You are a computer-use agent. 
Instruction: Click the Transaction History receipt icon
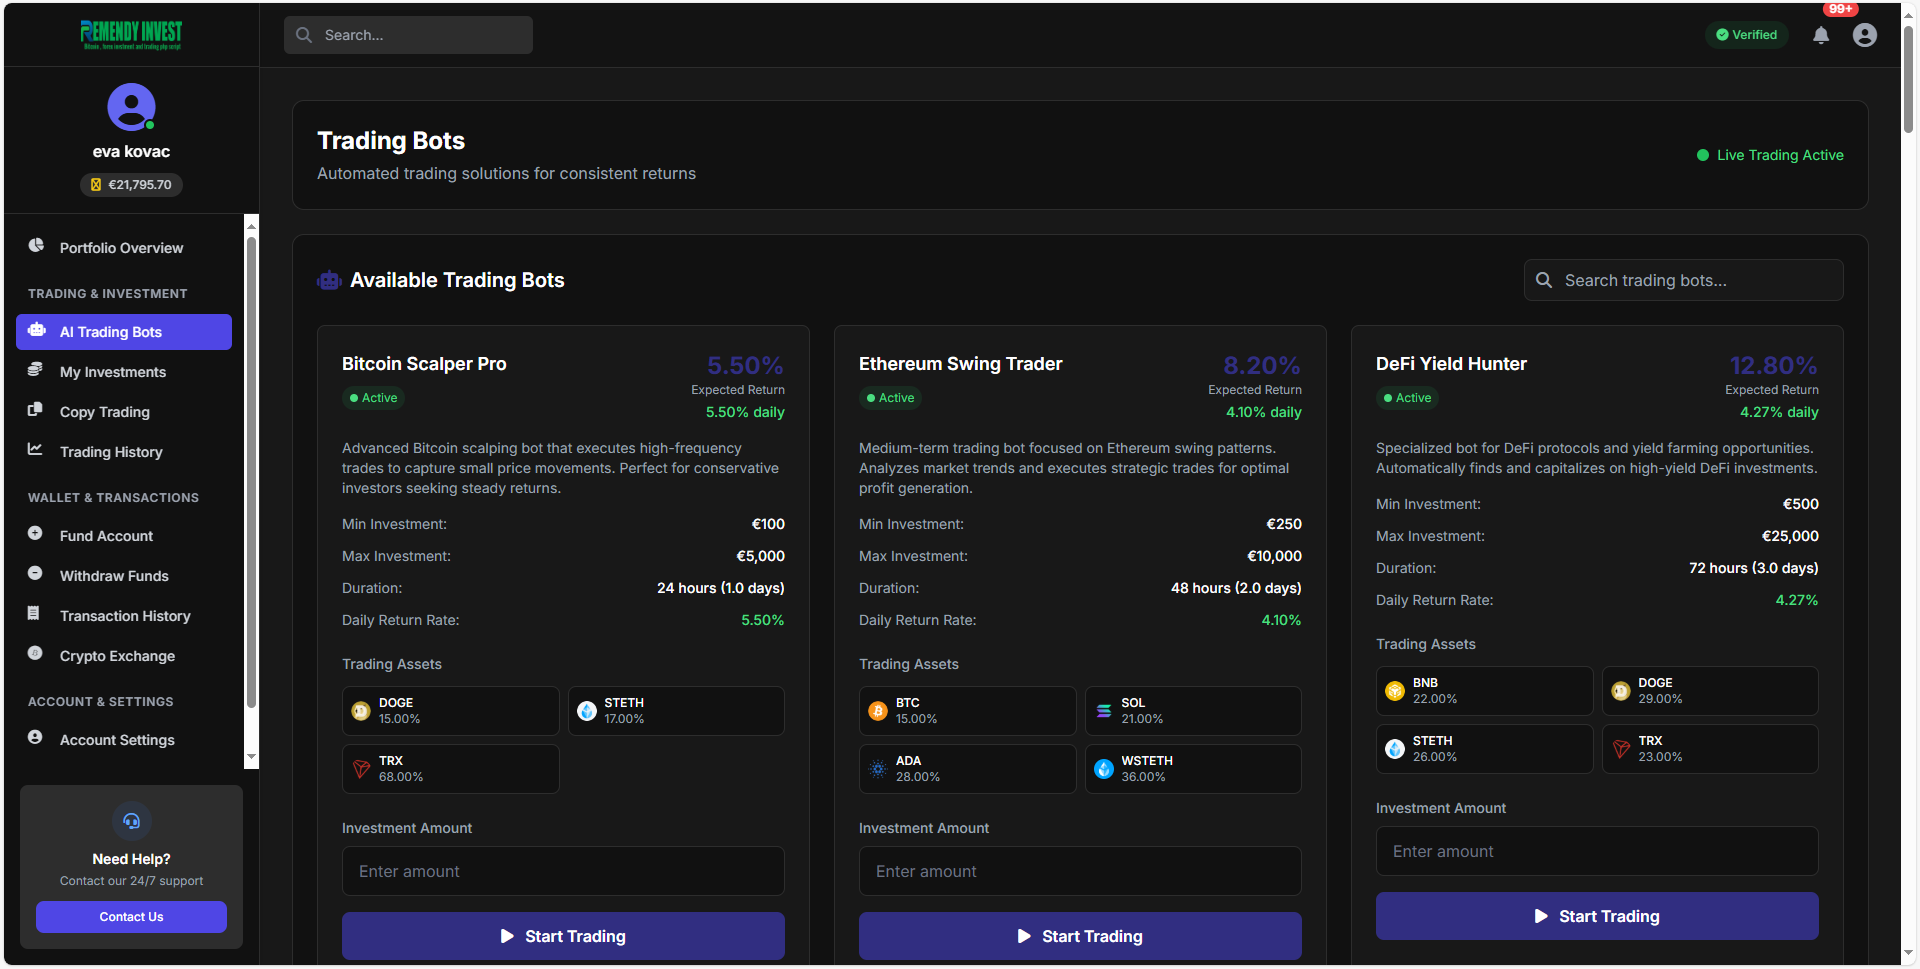coord(34,613)
